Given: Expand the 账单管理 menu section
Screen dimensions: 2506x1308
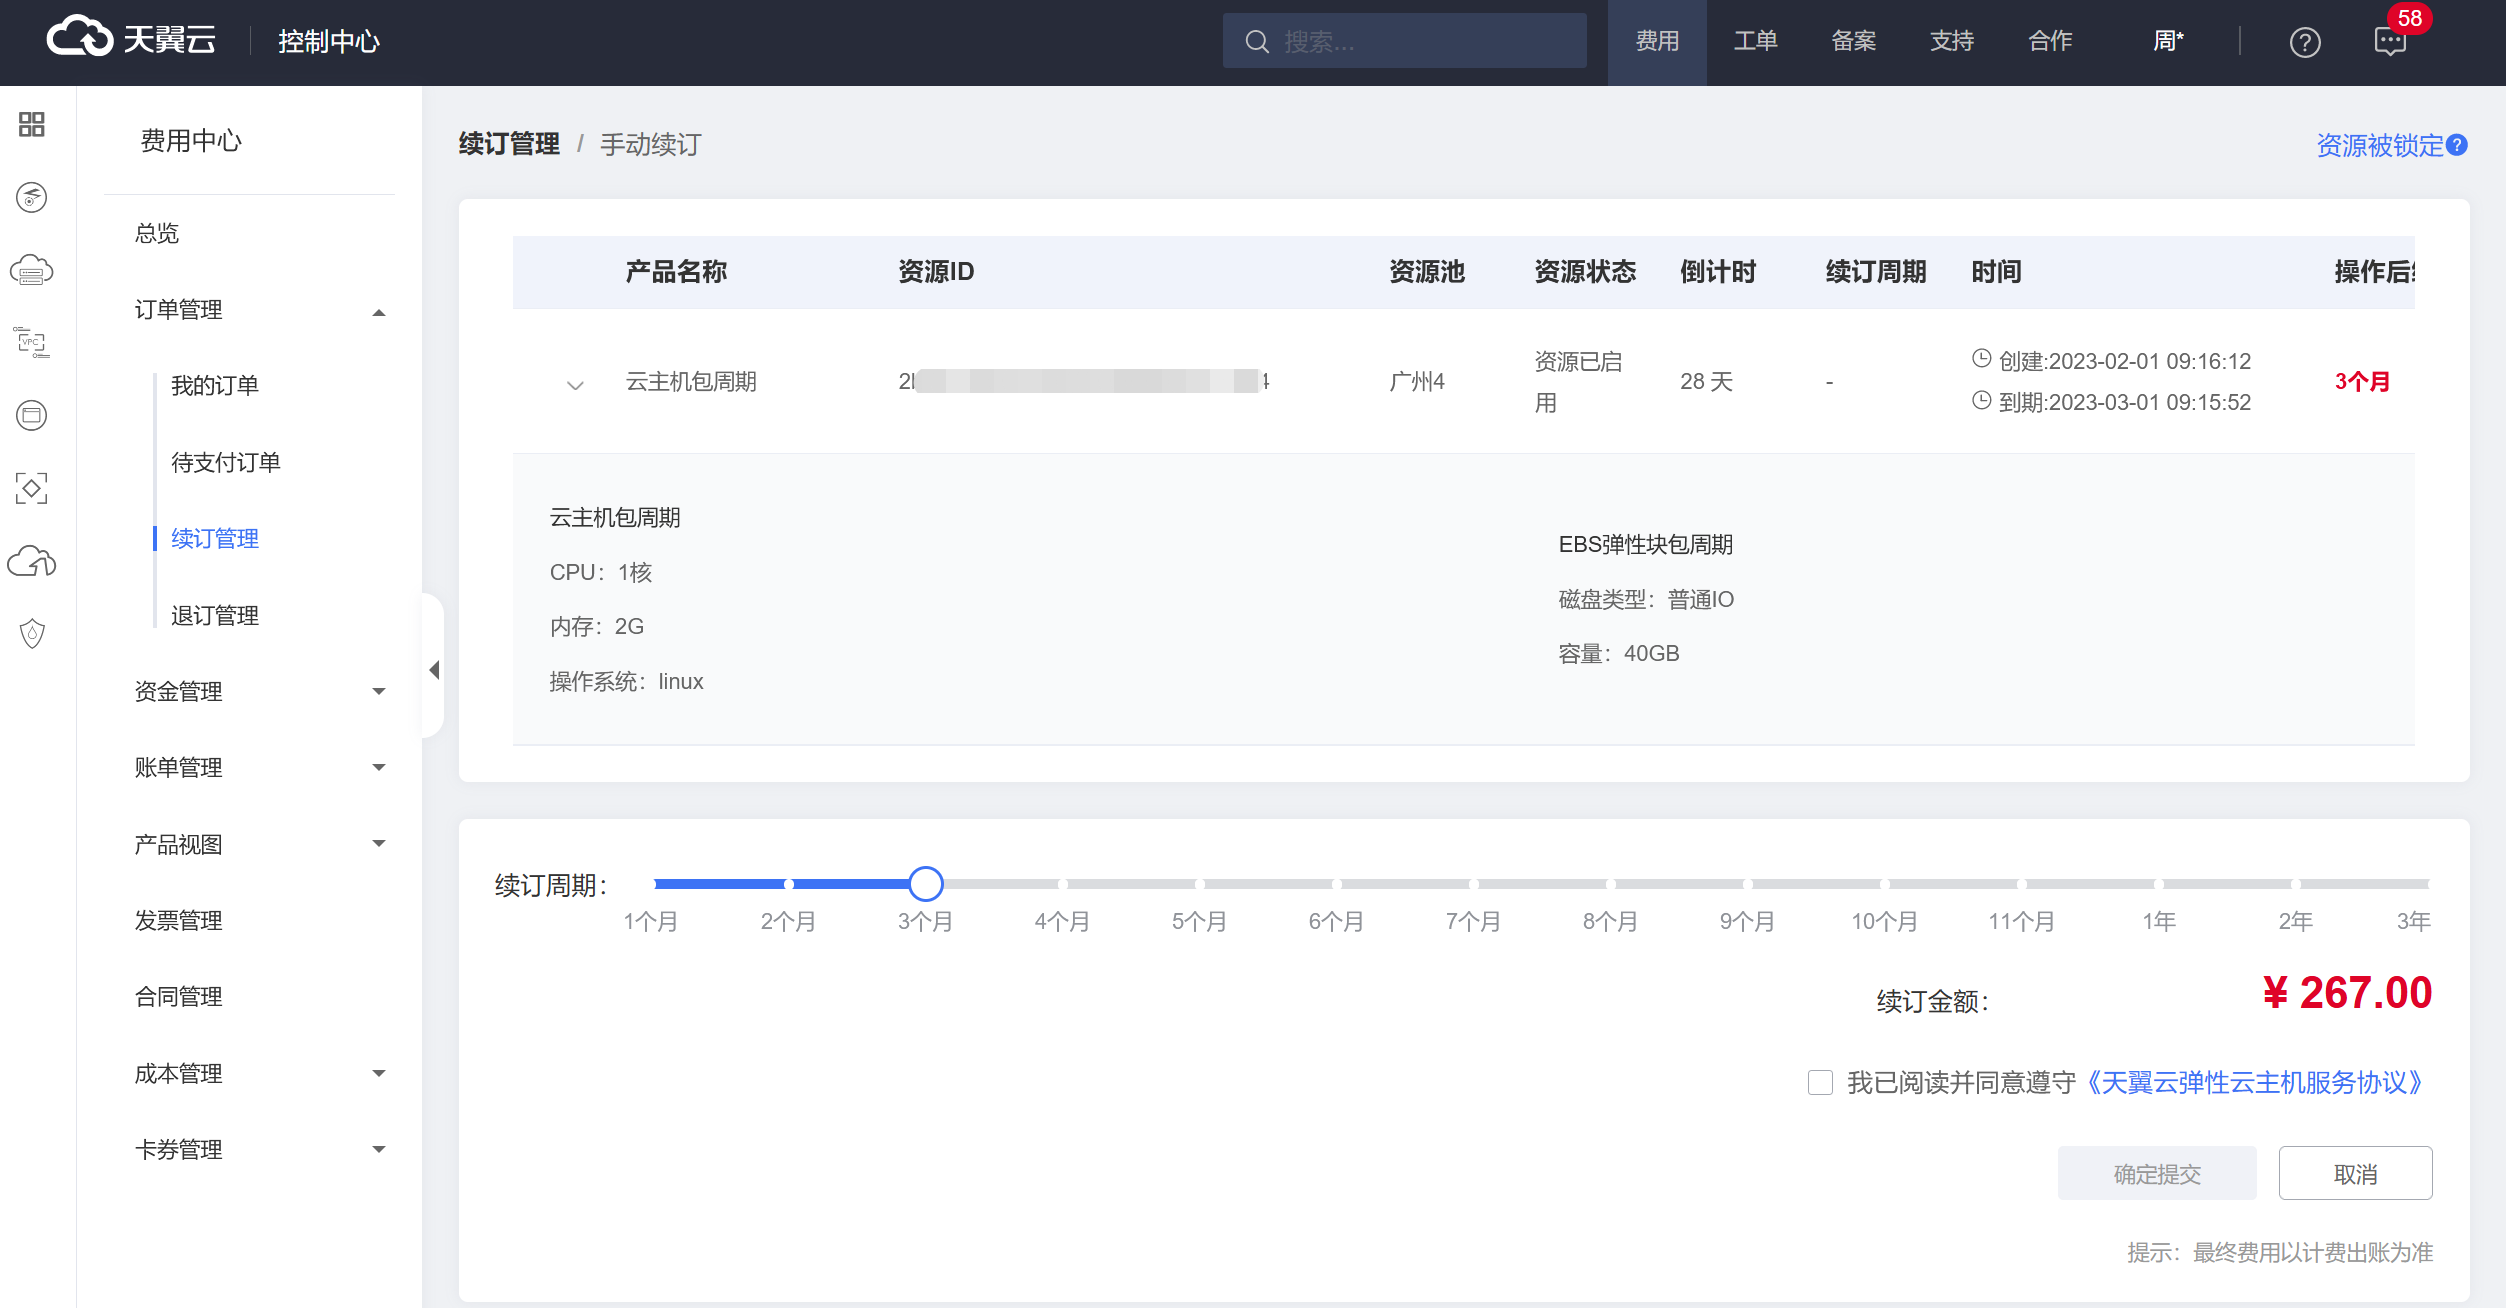Looking at the screenshot, I should [379, 767].
